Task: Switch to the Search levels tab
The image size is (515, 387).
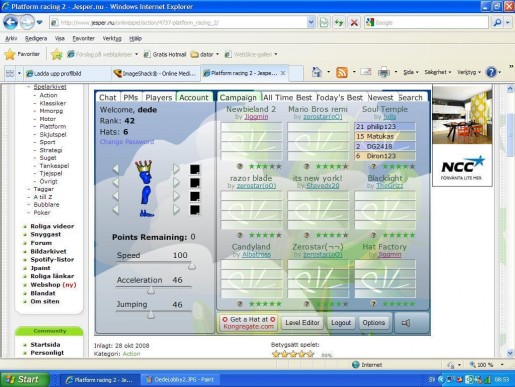Action: point(411,97)
